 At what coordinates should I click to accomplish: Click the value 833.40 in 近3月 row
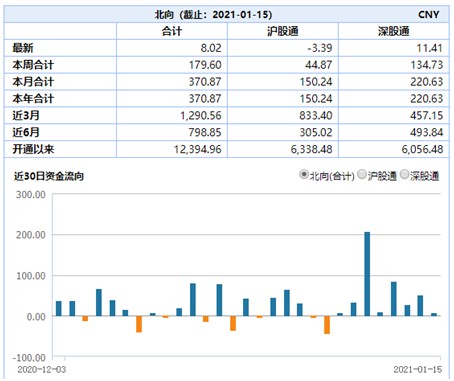coord(316,115)
